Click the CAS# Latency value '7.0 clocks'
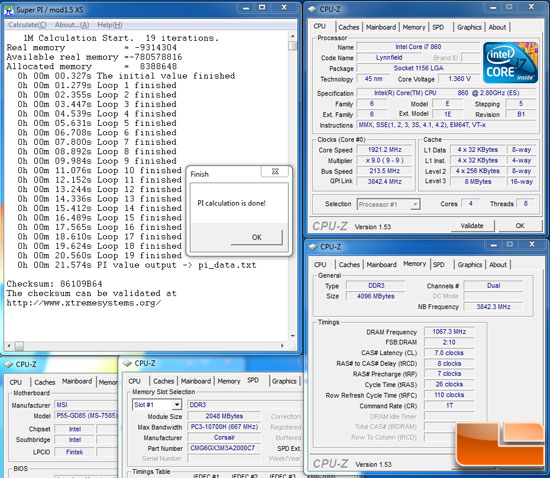 tap(449, 353)
